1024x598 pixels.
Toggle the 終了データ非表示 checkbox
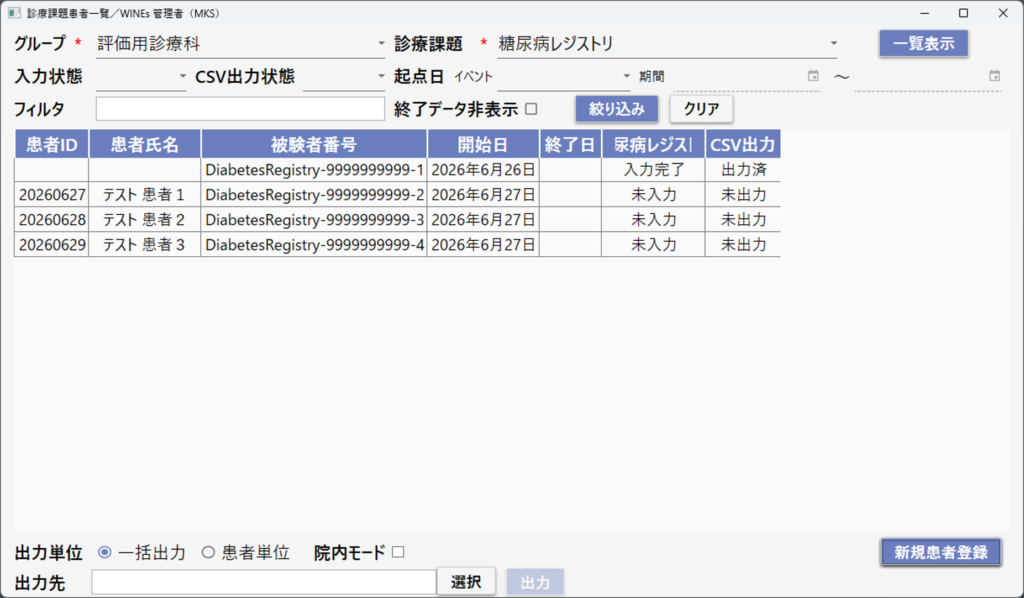[x=532, y=109]
